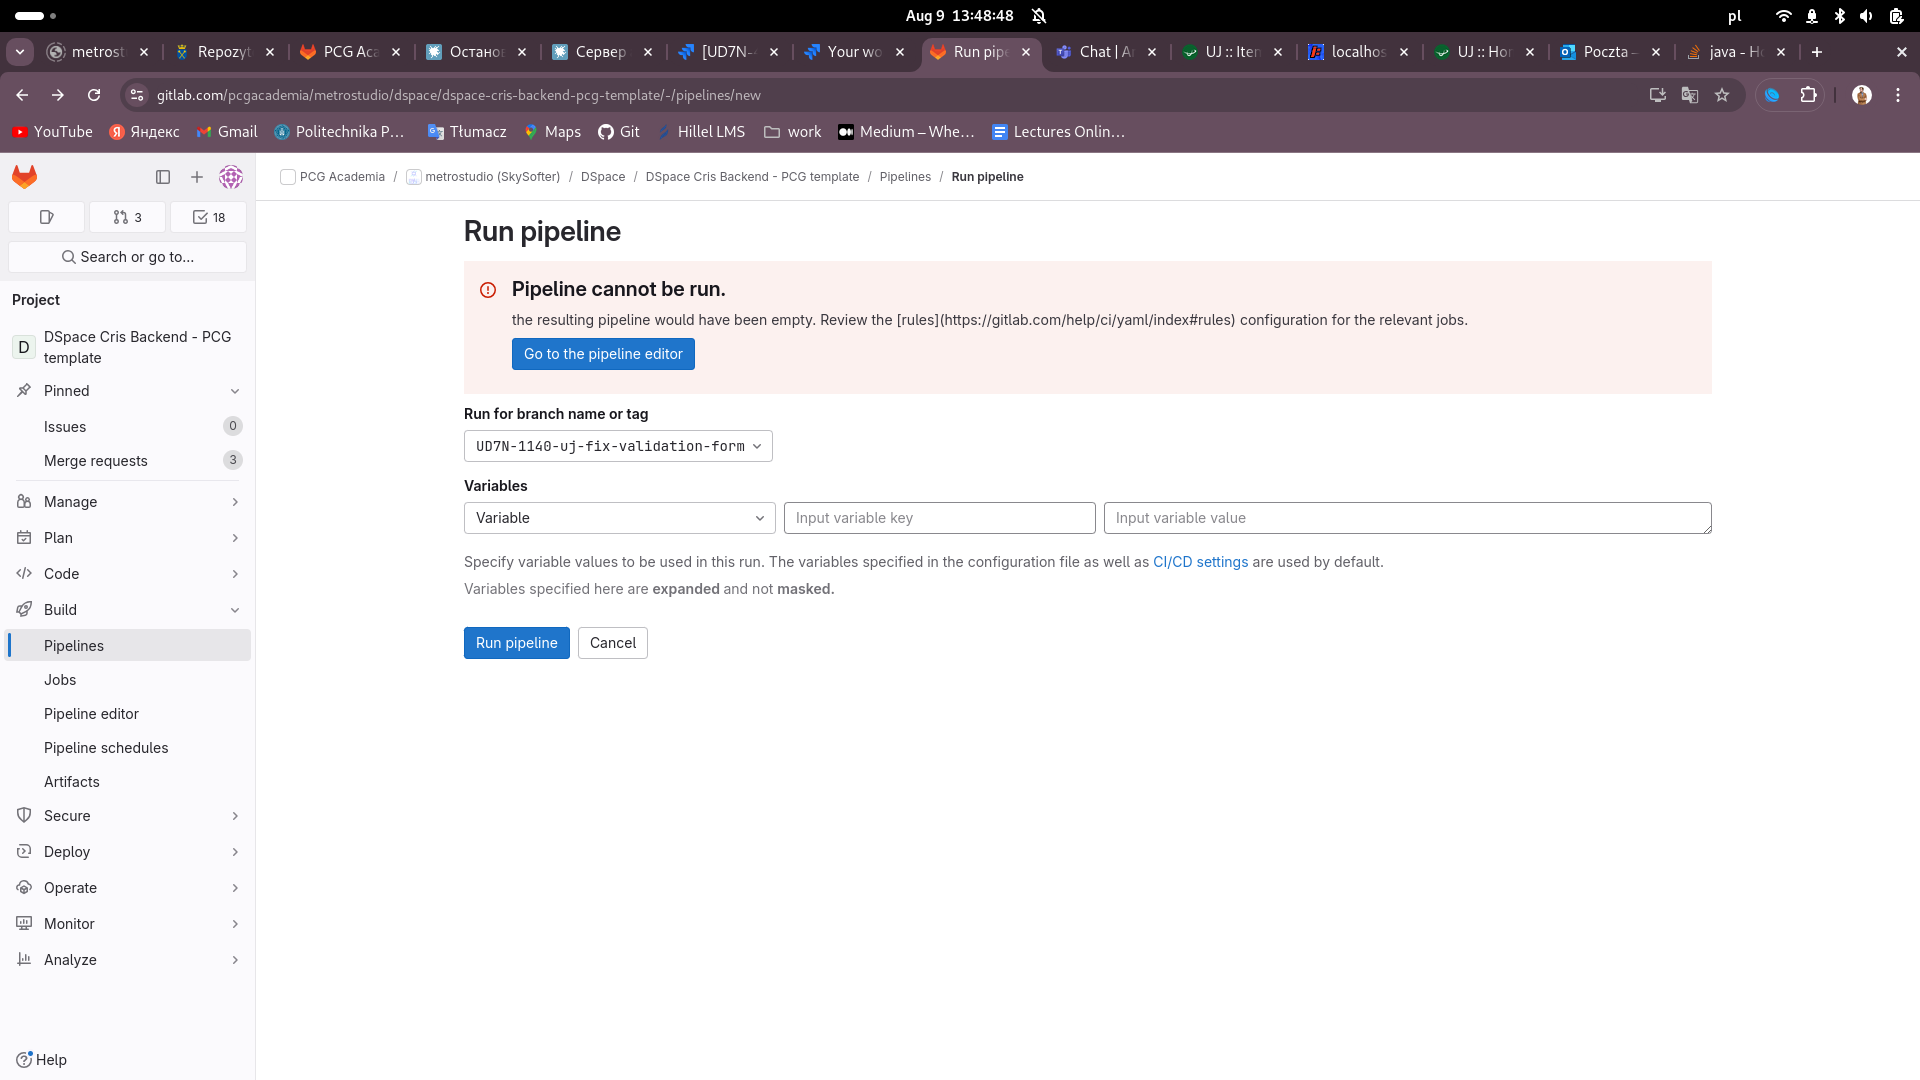The width and height of the screenshot is (1920, 1080).
Task: Click the GitLab logo home icon
Action: click(25, 177)
